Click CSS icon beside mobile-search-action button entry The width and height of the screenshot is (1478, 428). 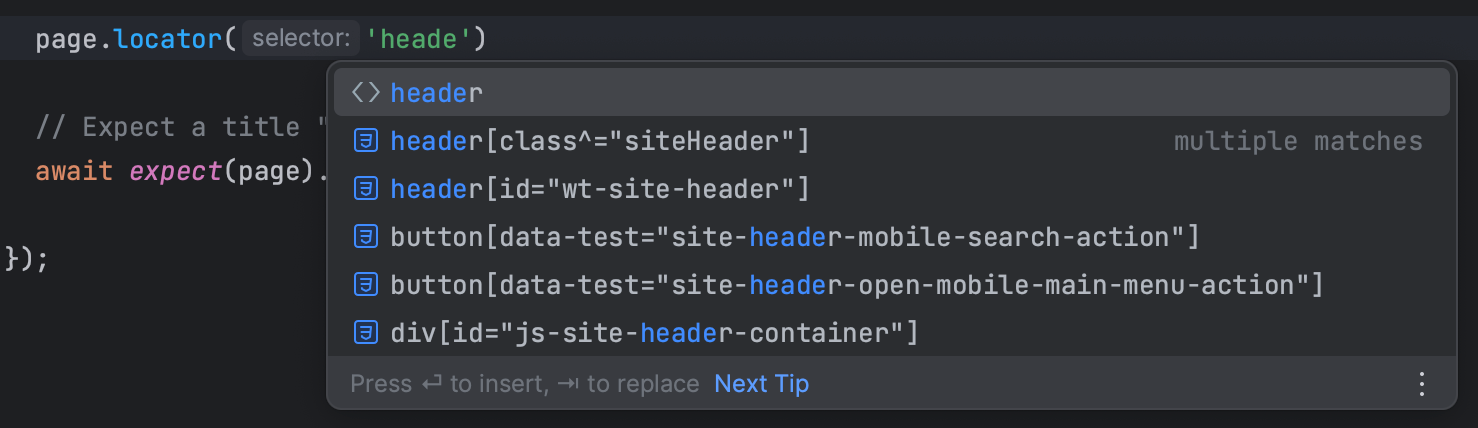click(x=366, y=237)
